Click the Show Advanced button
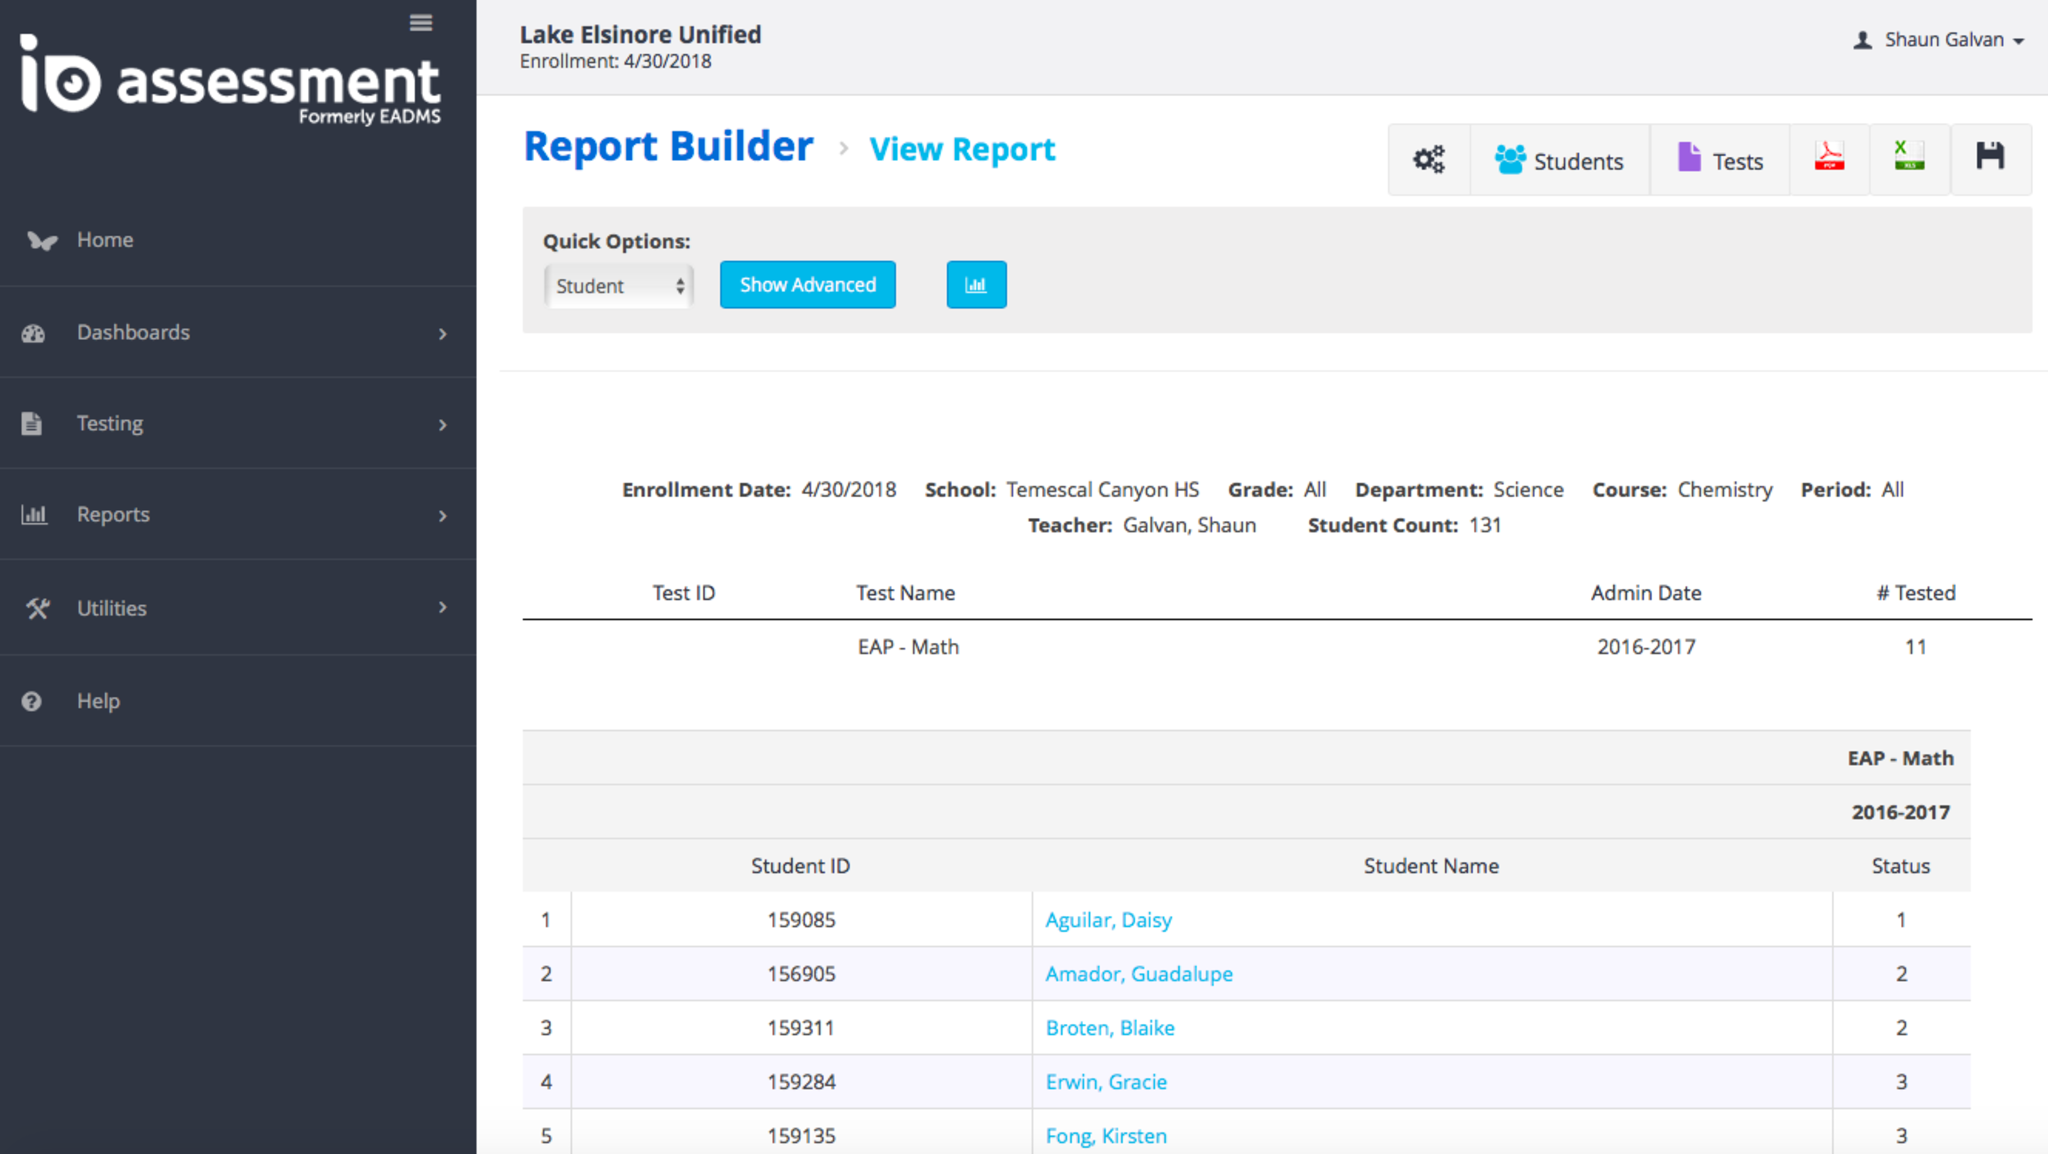 point(807,285)
